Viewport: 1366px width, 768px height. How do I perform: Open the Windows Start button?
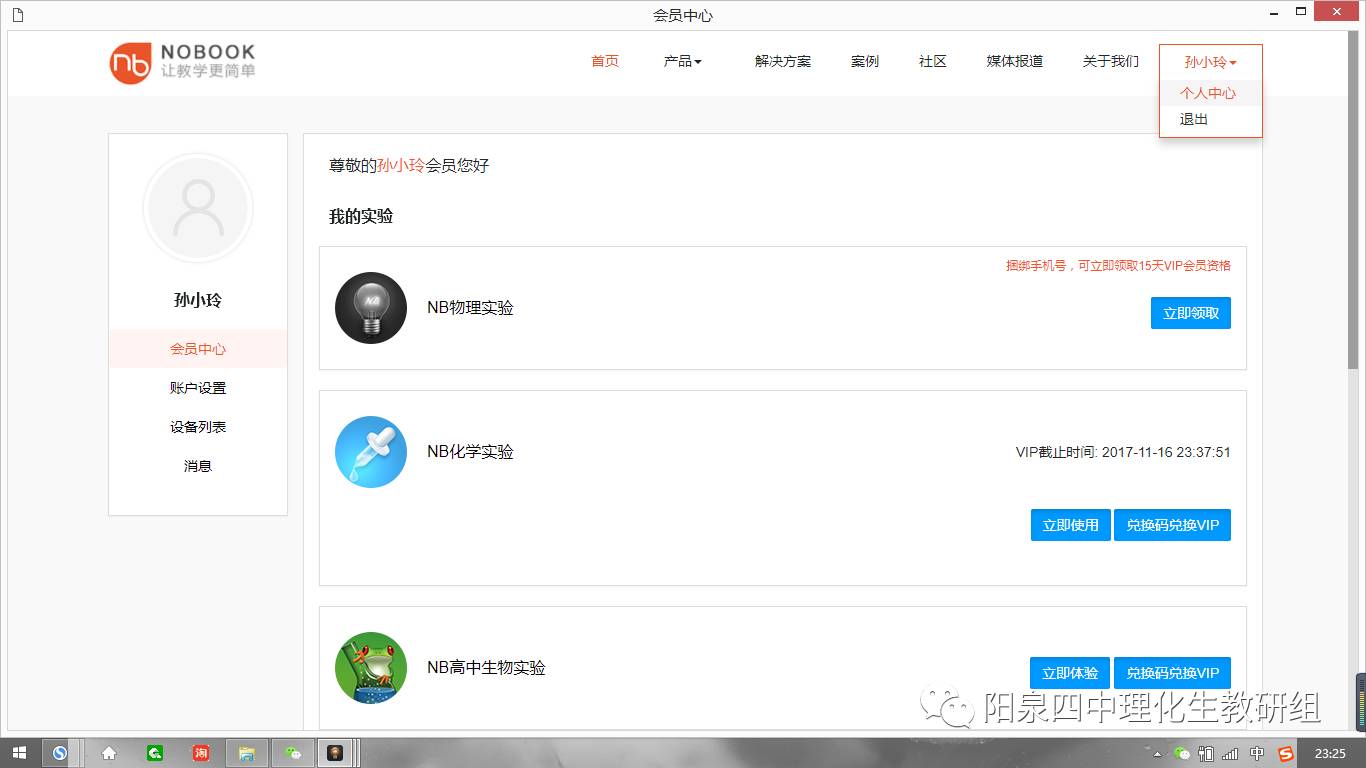19,753
